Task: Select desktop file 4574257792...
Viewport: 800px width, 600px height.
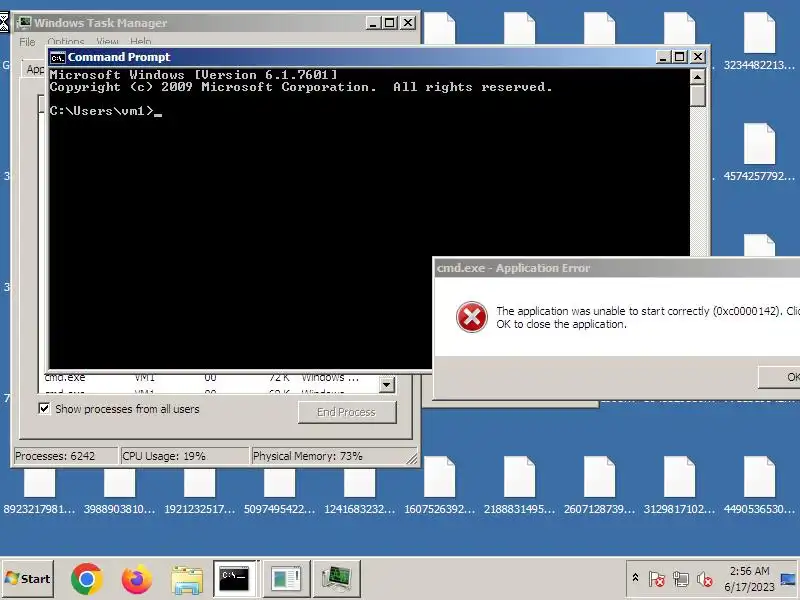Action: [x=759, y=152]
